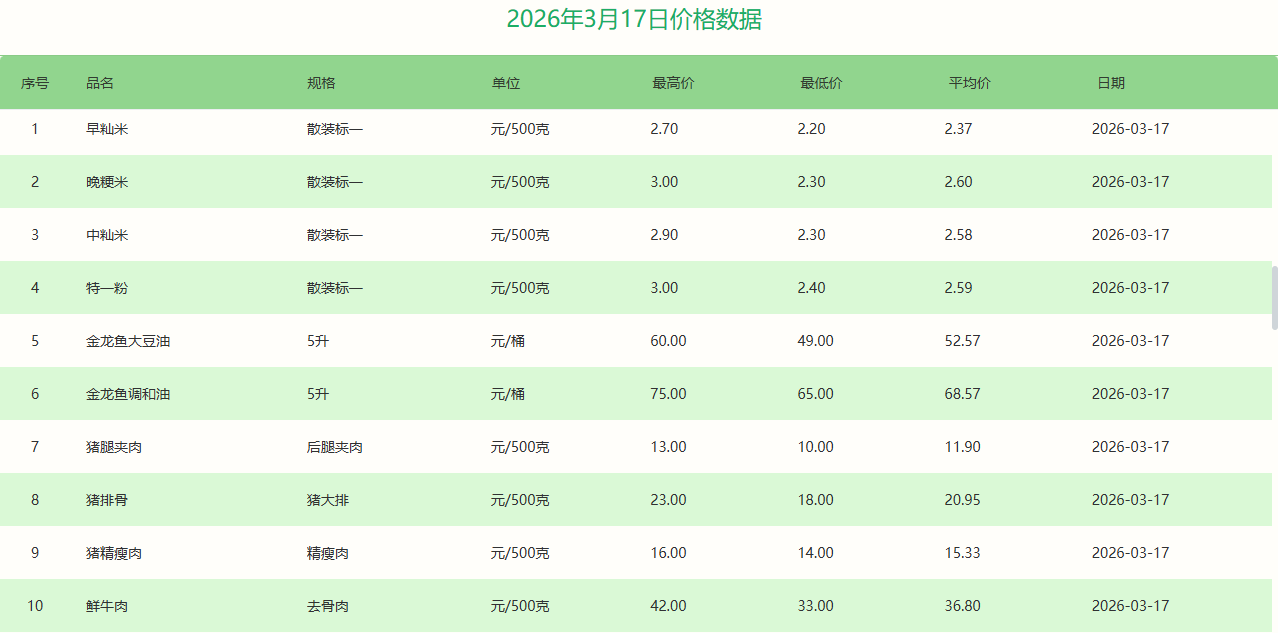1278x633 pixels.
Task: Click the 2026年3月17日价格数据 page title
Action: [x=634, y=19]
